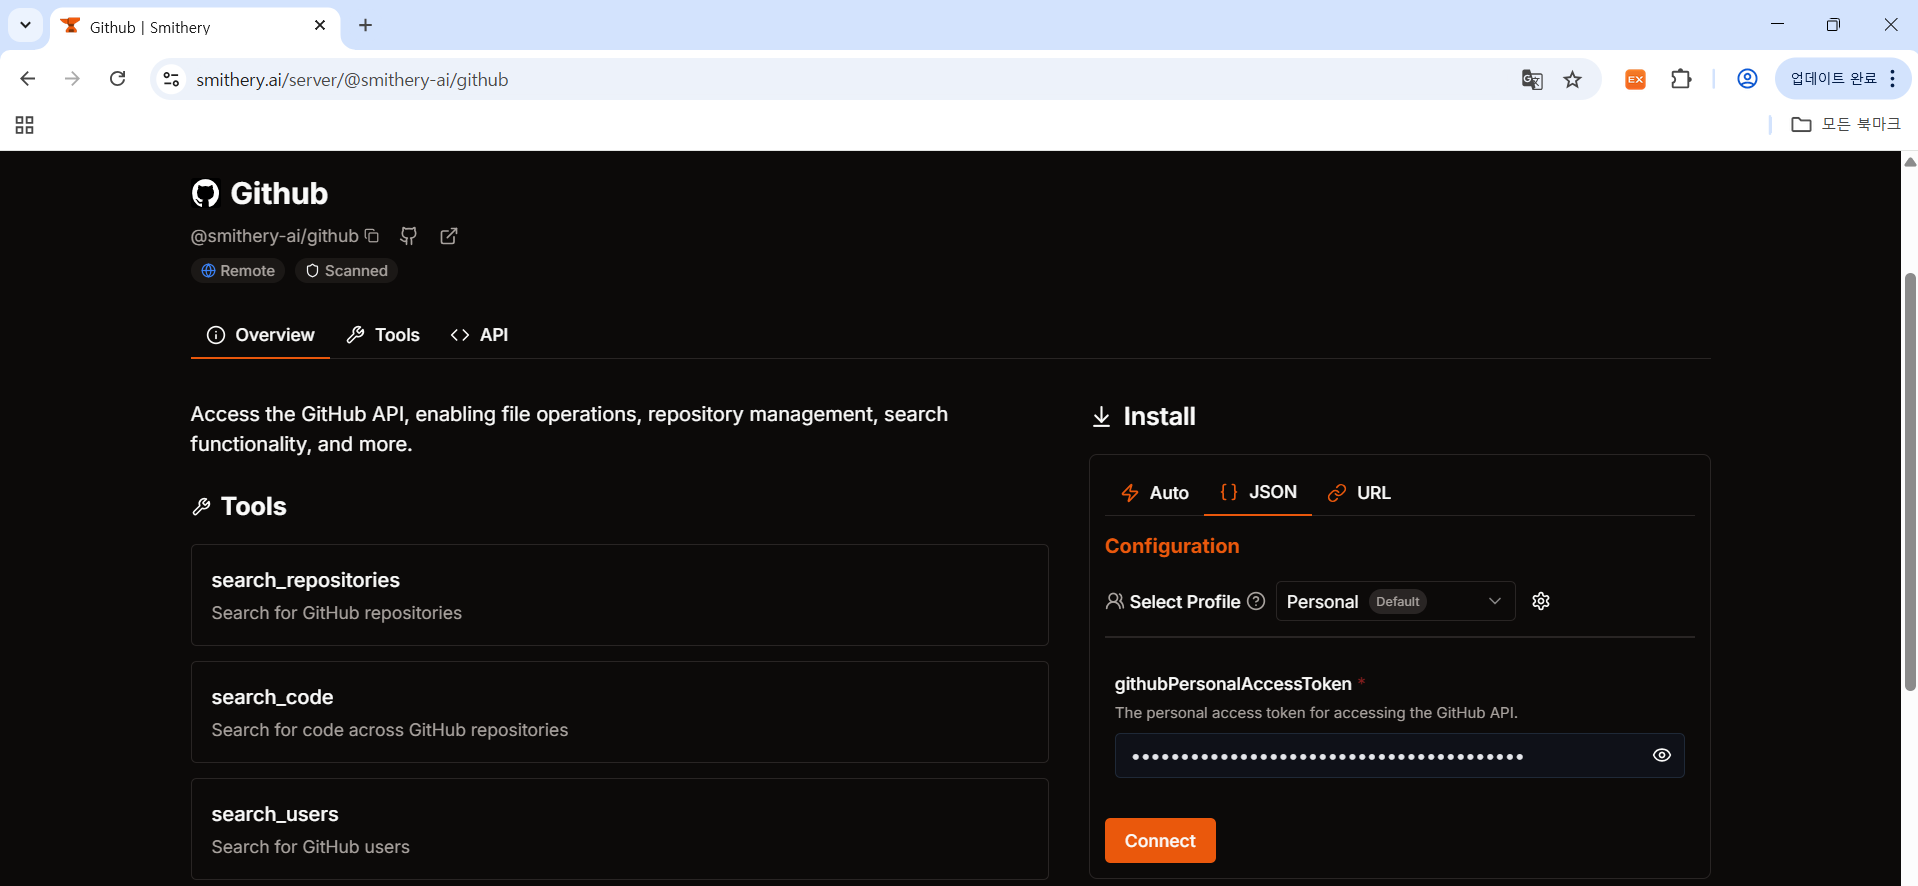Select the URL install tab
This screenshot has height=886, width=1918.
(x=1359, y=493)
